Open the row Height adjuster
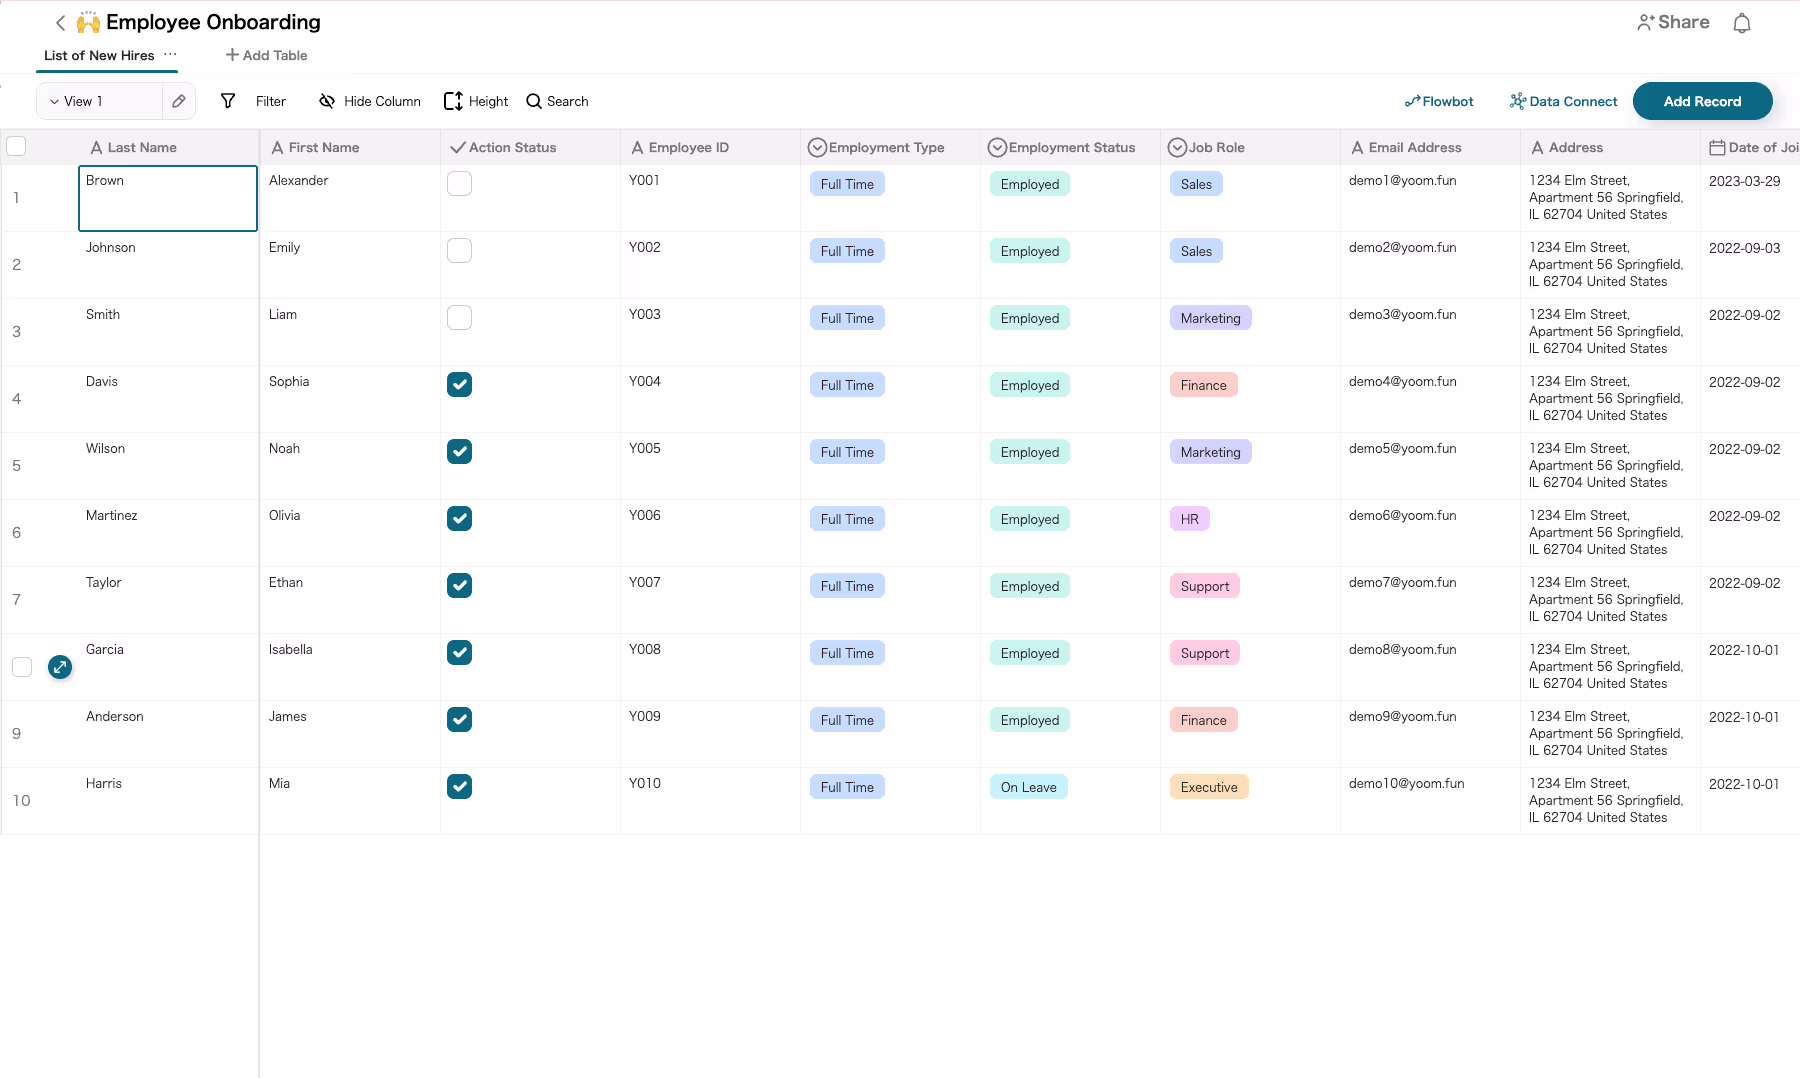Image resolution: width=1800 pixels, height=1078 pixels. [455, 101]
